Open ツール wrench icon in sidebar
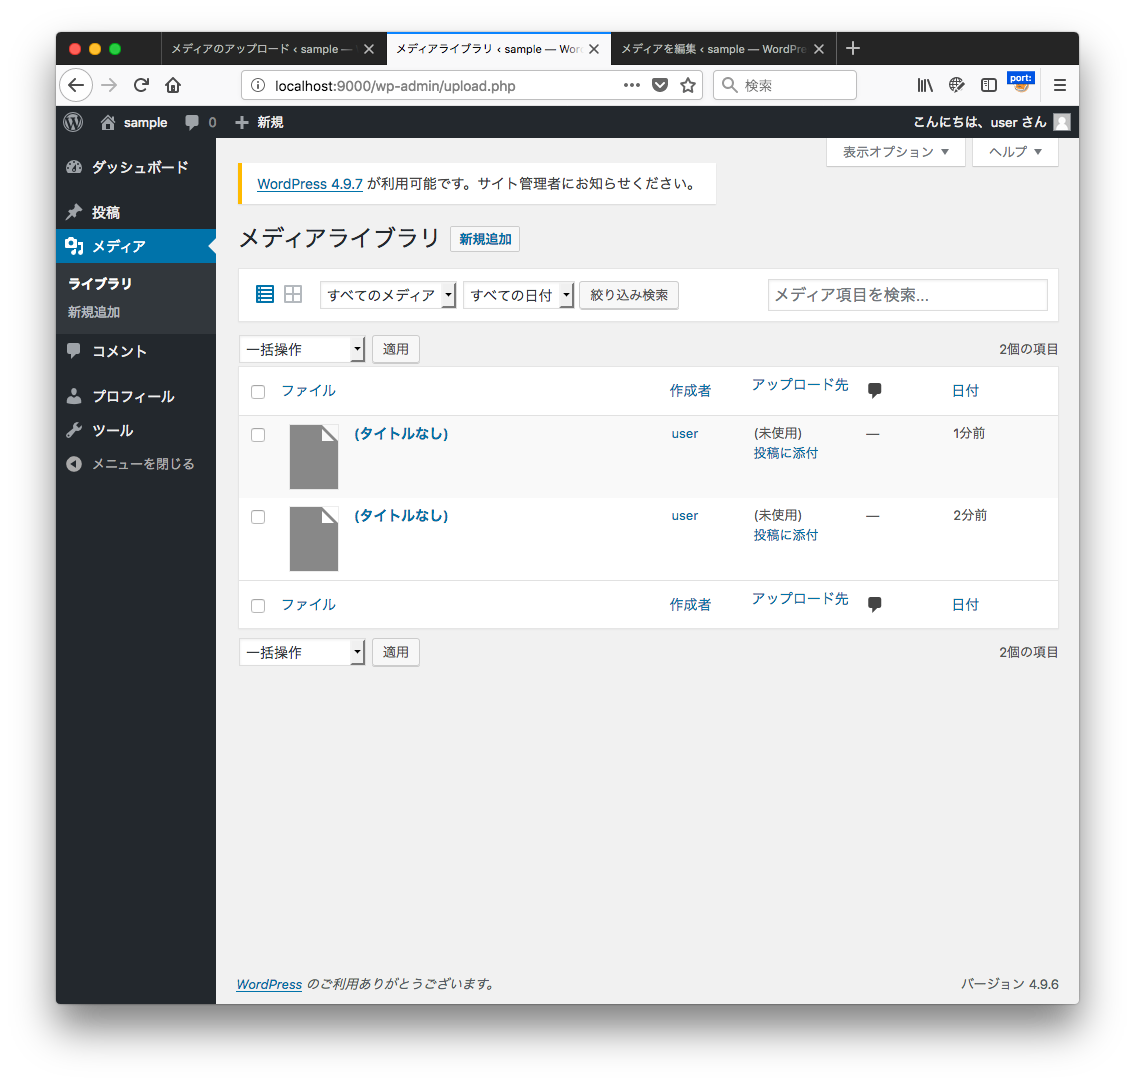 pyautogui.click(x=74, y=430)
